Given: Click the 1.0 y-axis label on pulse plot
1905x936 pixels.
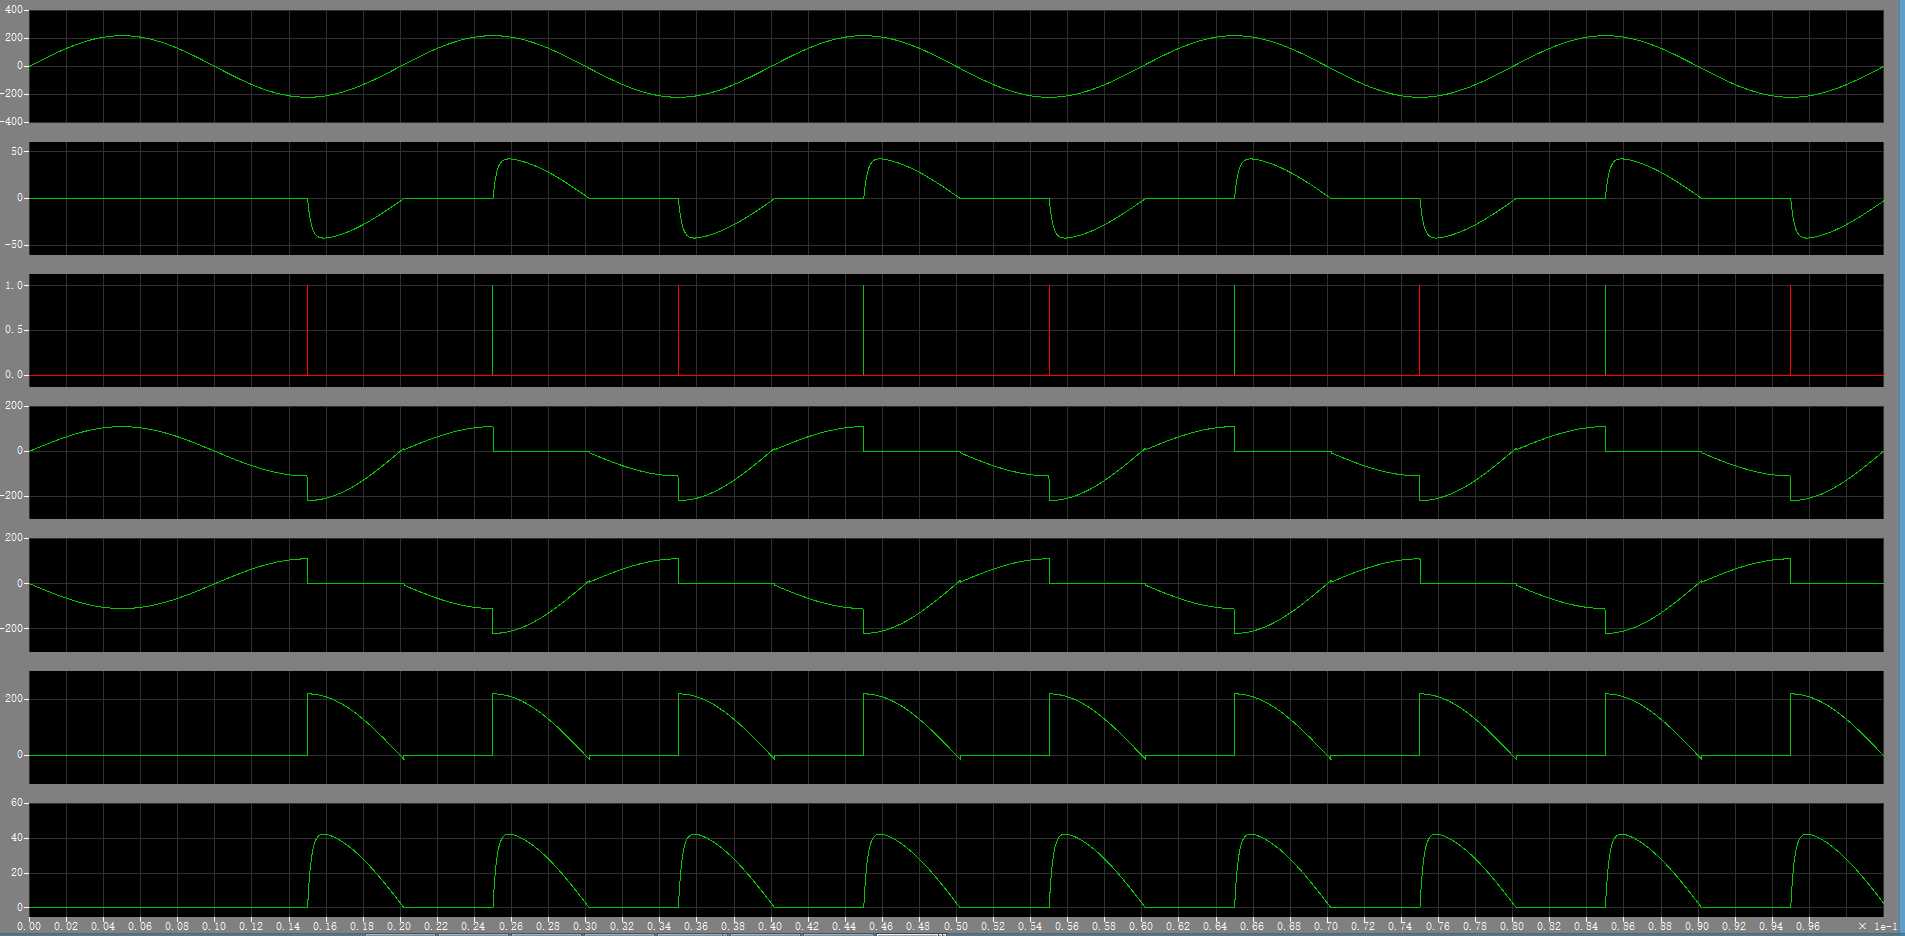Looking at the screenshot, I should pyautogui.click(x=14, y=285).
